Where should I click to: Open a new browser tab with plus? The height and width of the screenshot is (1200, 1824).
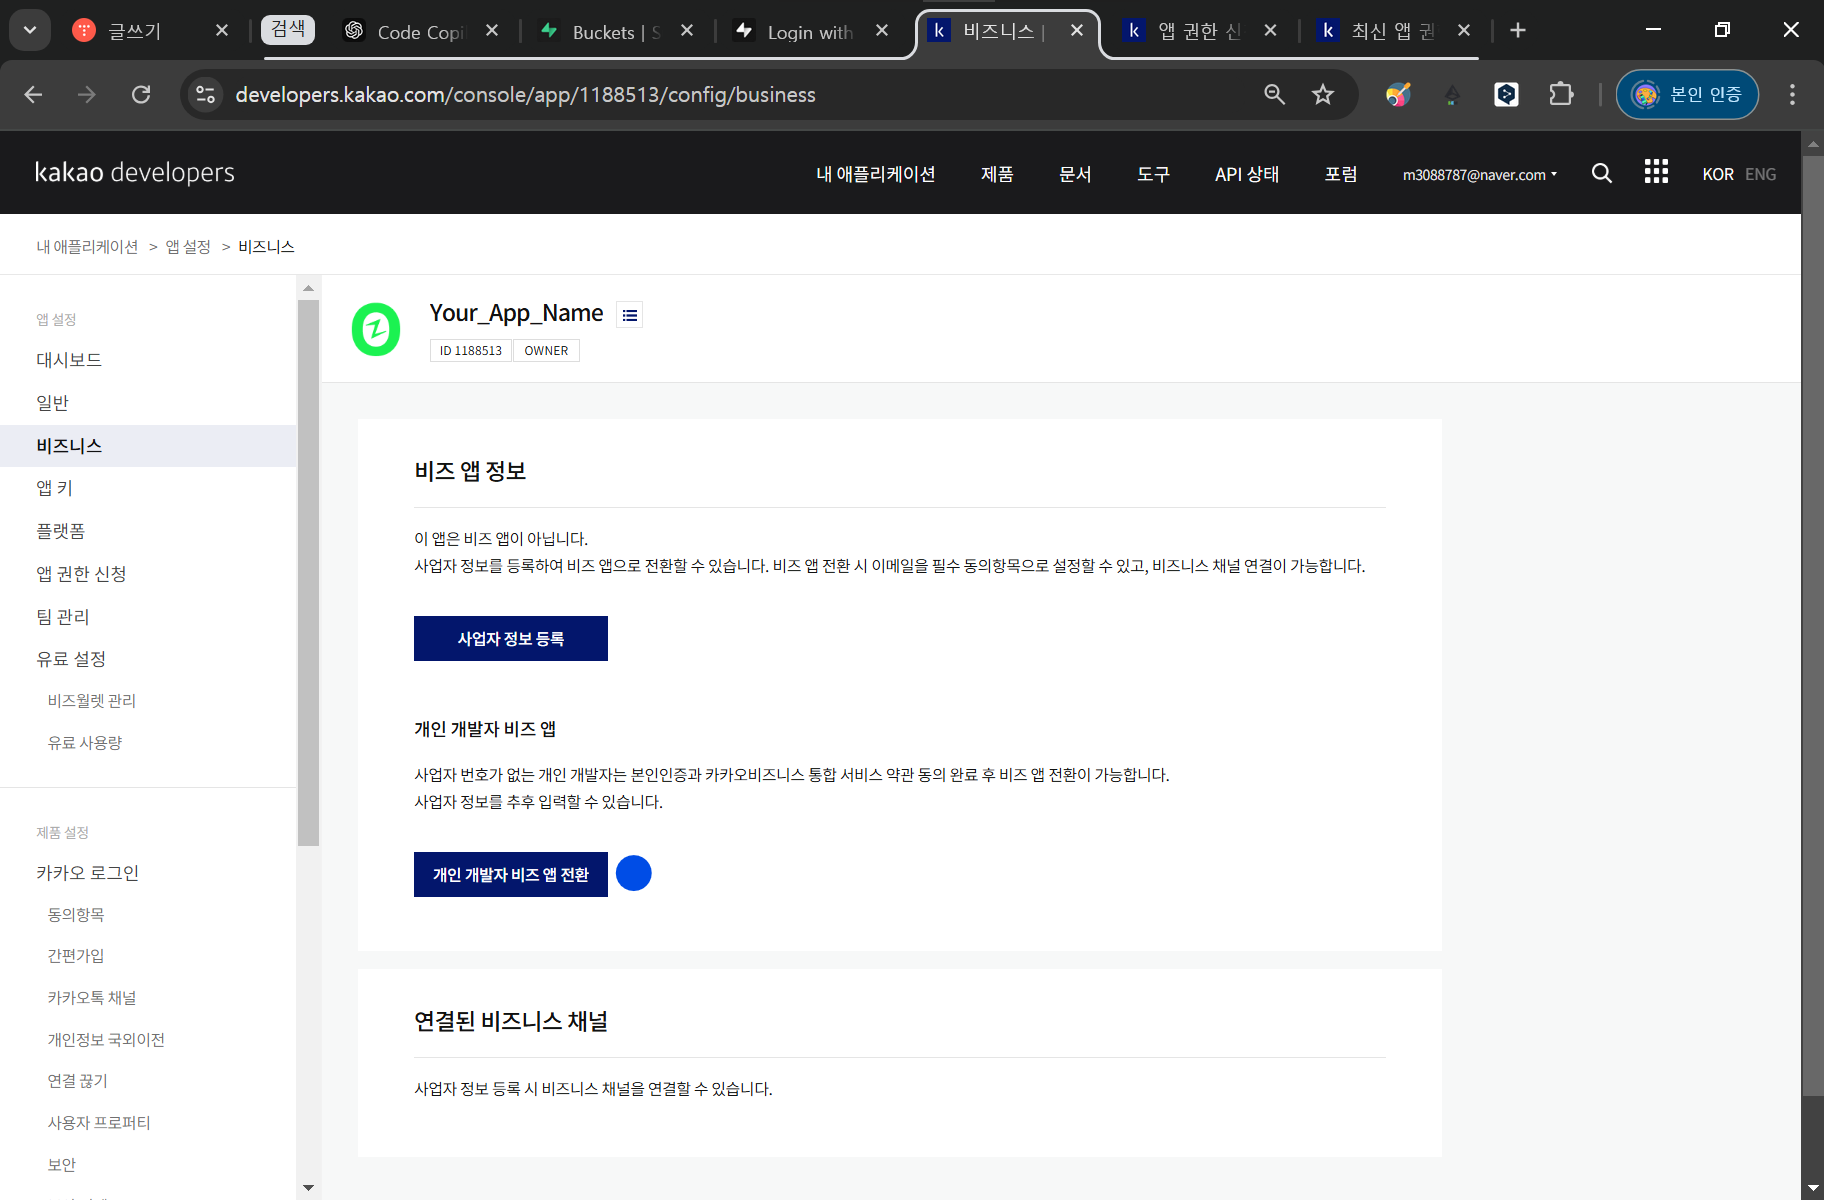pyautogui.click(x=1518, y=30)
